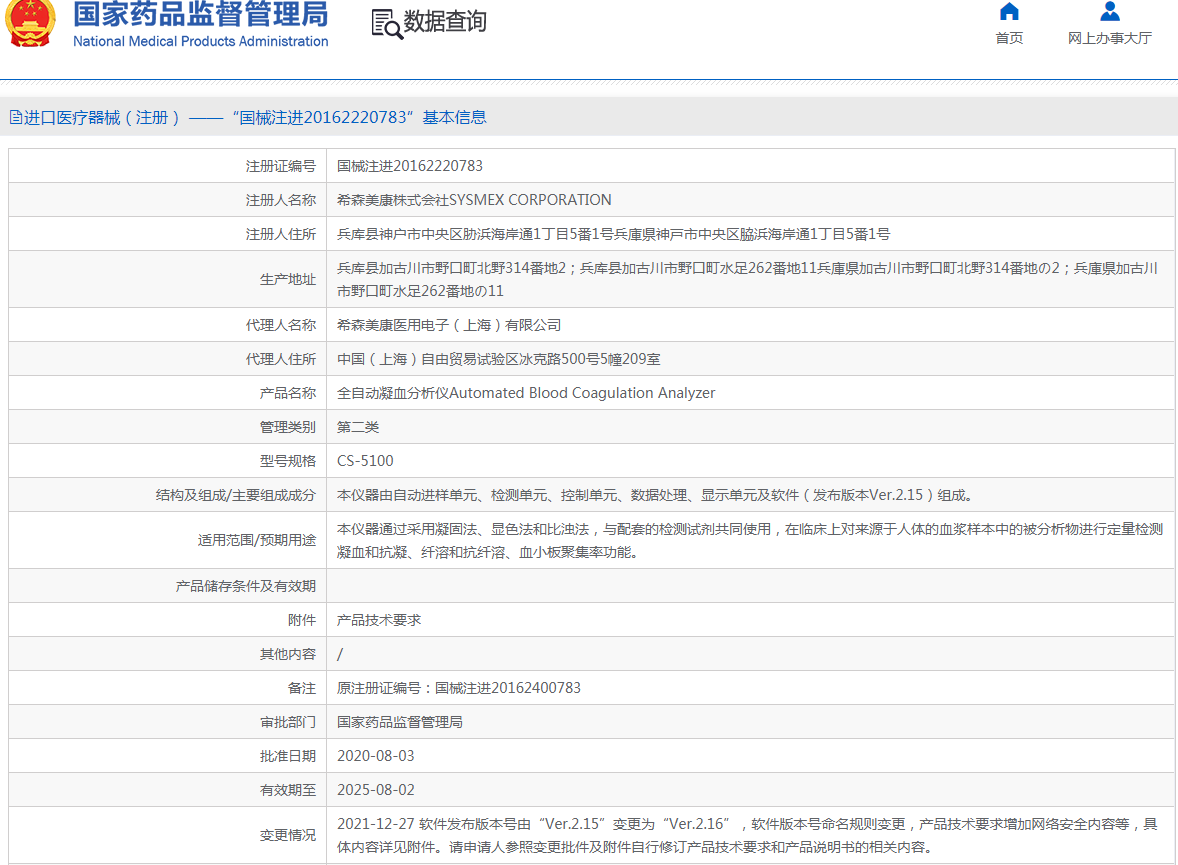Click the house-shaped 首页 icon

tap(1009, 12)
